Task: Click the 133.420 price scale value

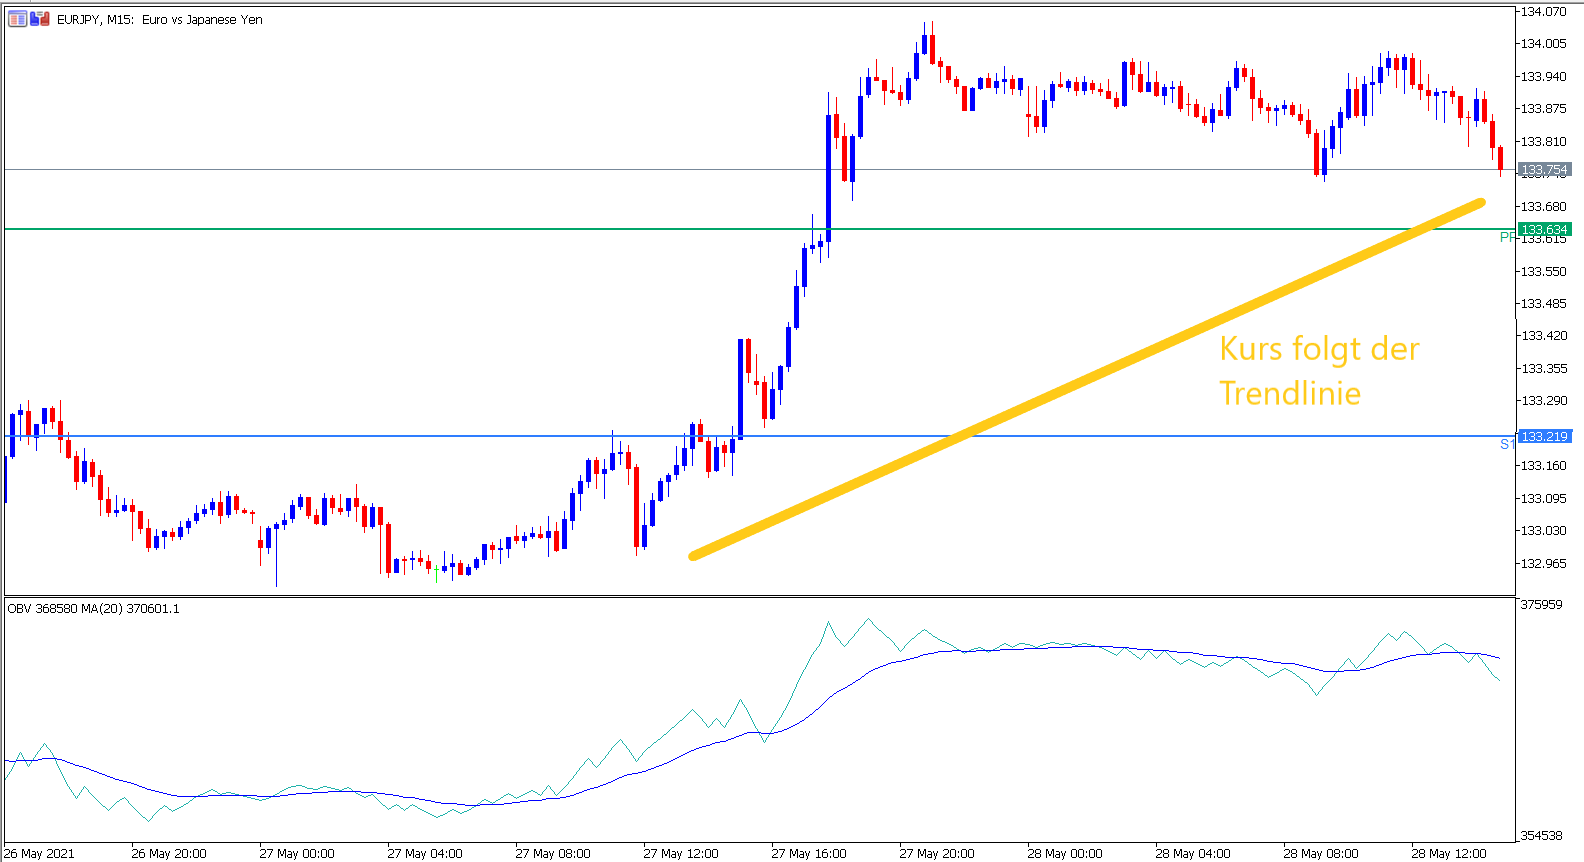Action: point(1544,336)
